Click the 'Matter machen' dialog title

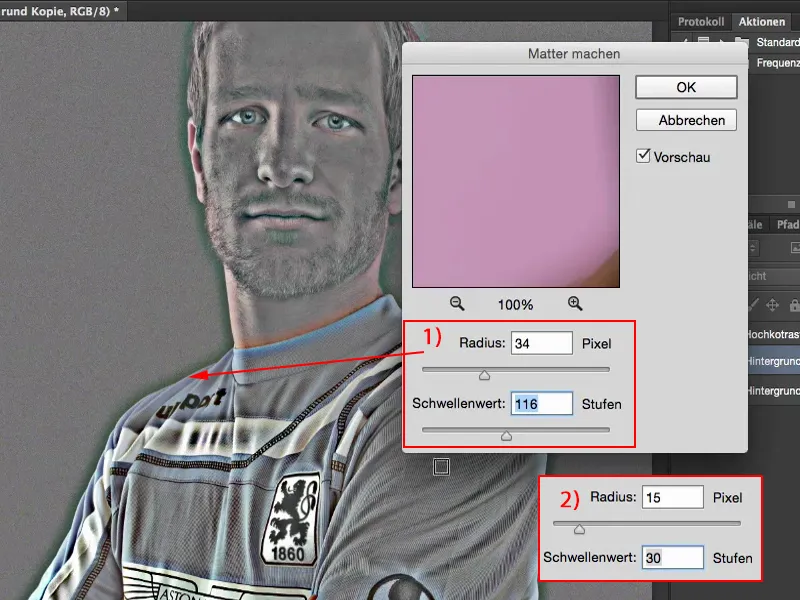tap(574, 54)
